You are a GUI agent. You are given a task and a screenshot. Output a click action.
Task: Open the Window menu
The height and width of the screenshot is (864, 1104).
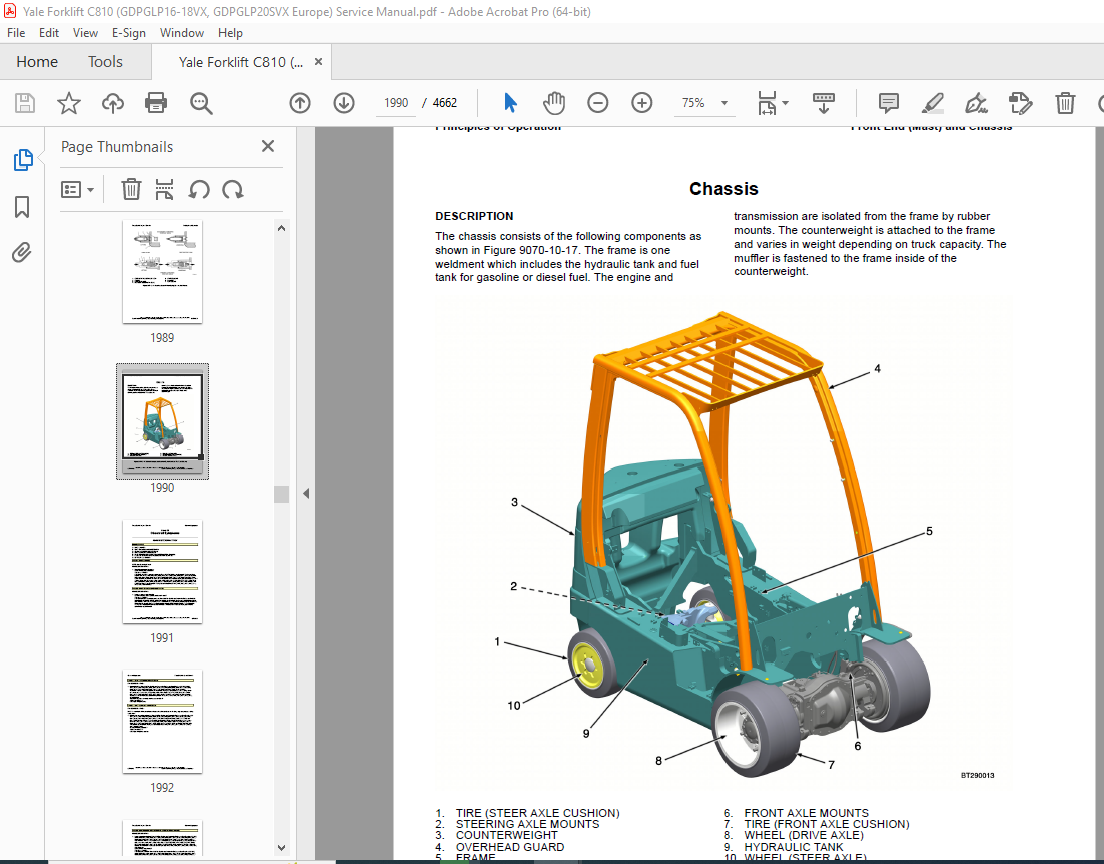click(182, 32)
